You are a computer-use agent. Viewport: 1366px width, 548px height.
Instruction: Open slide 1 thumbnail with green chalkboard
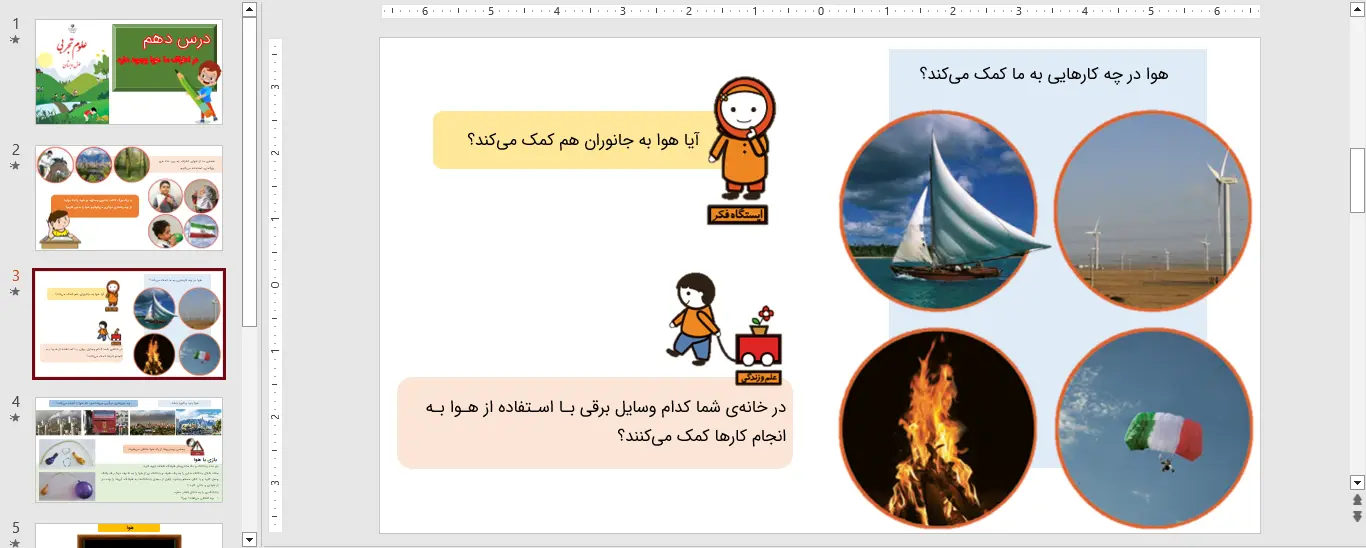[129, 71]
